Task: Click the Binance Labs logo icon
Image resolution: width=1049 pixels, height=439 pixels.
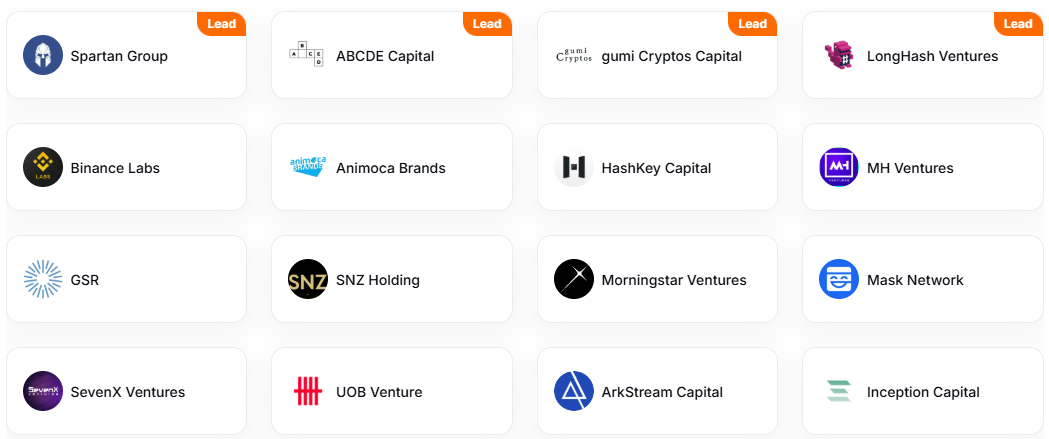Action: (x=43, y=167)
